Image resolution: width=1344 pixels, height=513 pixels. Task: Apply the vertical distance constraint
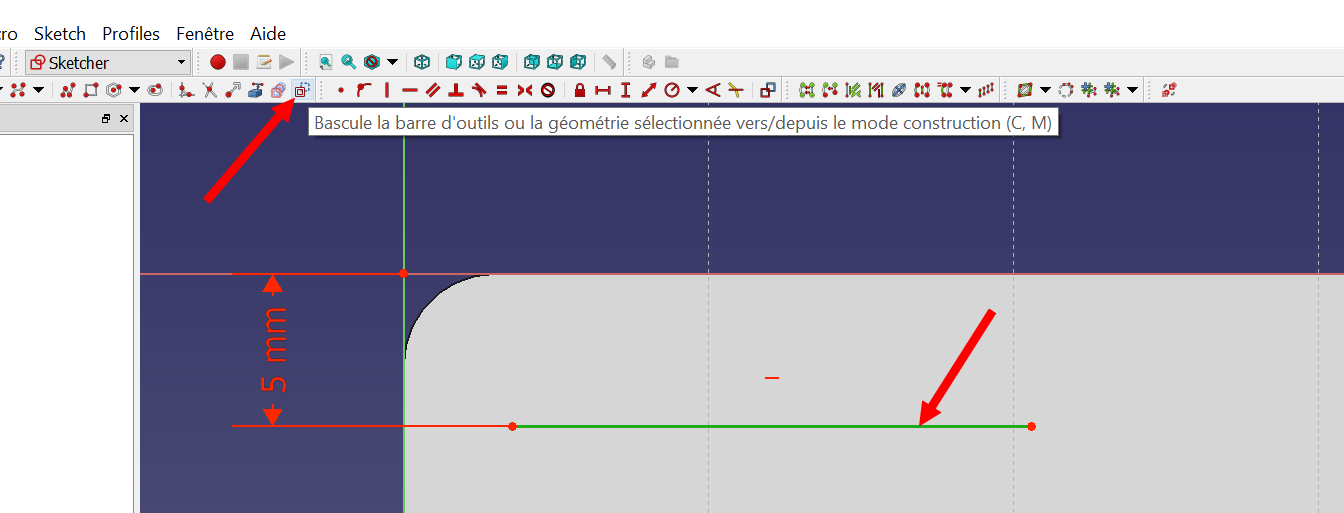pos(626,90)
